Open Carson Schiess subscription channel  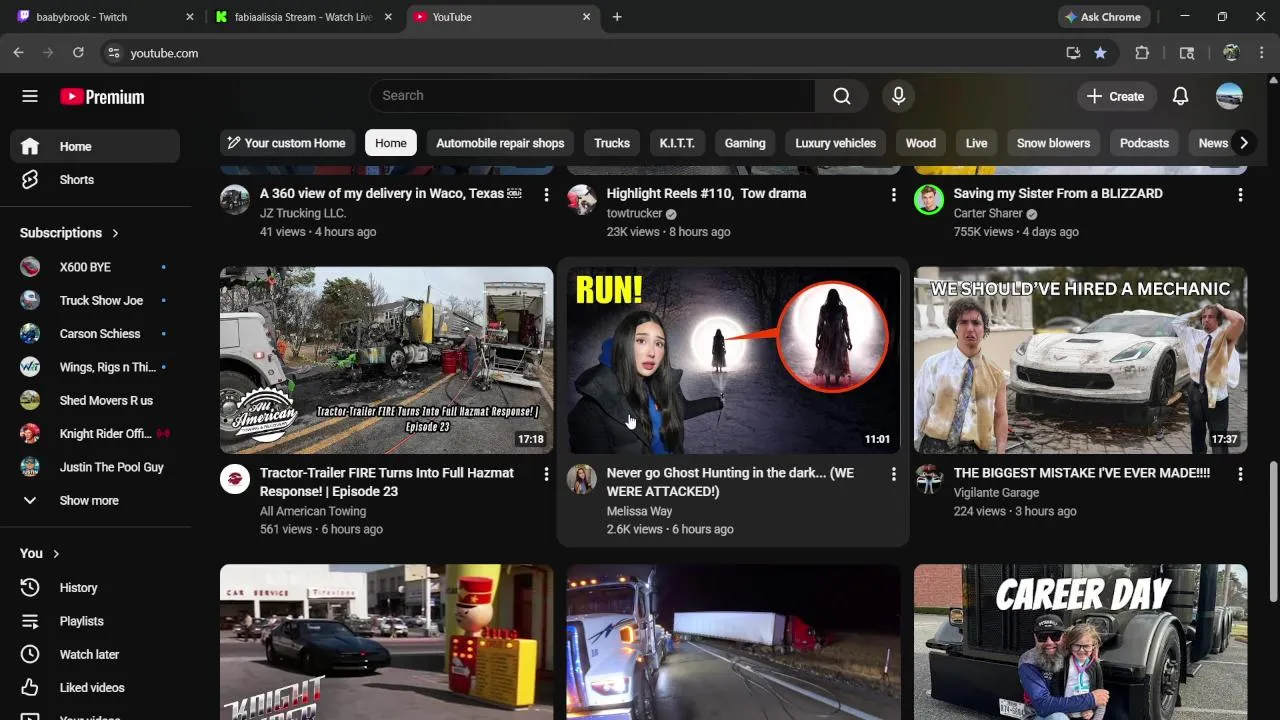(x=95, y=334)
